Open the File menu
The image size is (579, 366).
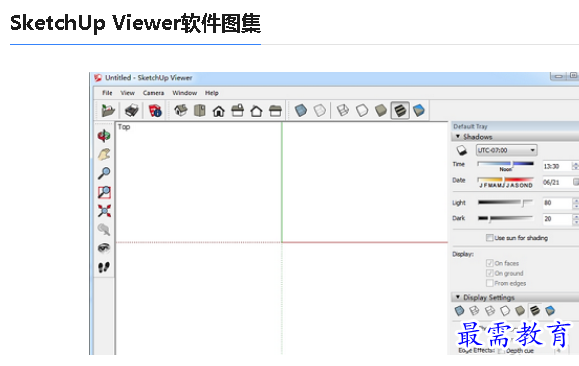pyautogui.click(x=107, y=93)
